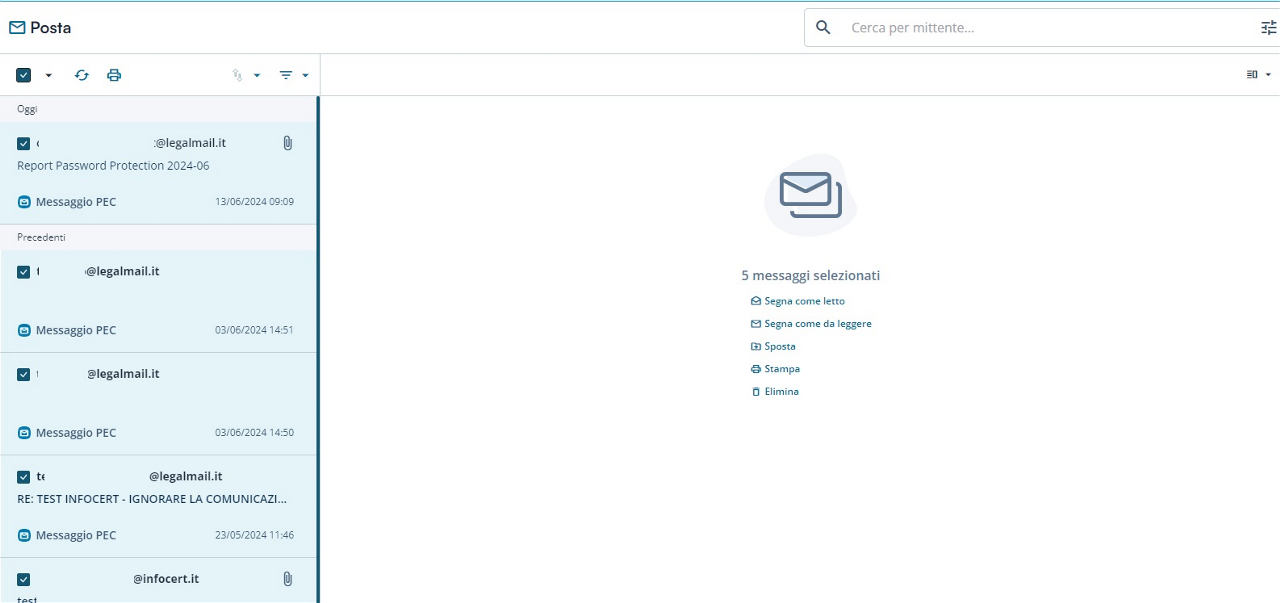Choose Segna come letto action
Screen dimensions: 1280x603
coord(804,301)
